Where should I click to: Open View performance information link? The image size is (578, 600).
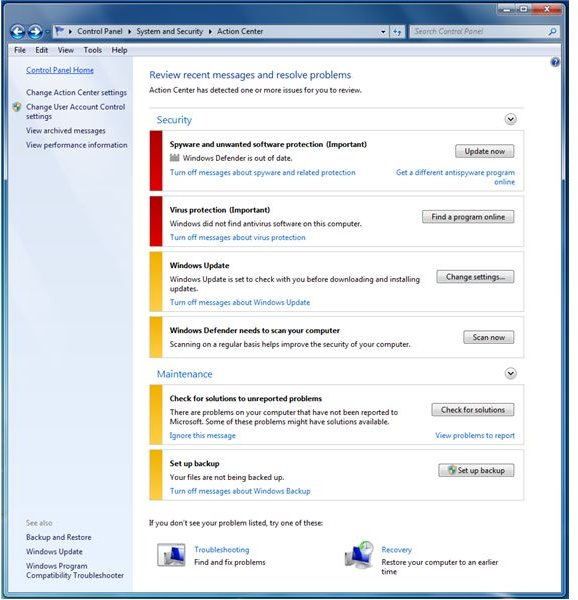(77, 145)
